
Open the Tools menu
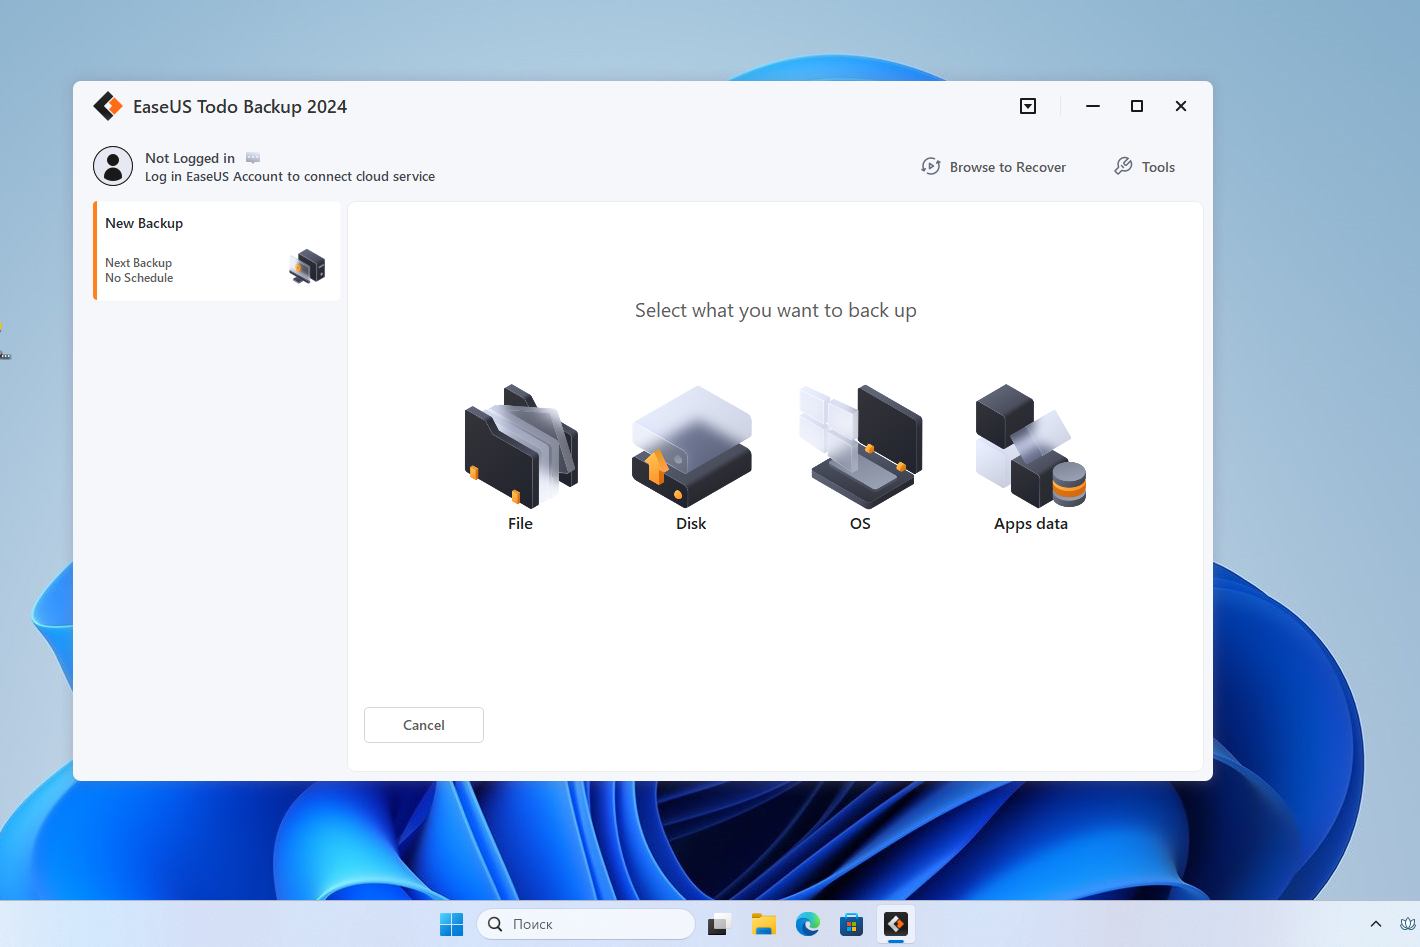point(1145,167)
